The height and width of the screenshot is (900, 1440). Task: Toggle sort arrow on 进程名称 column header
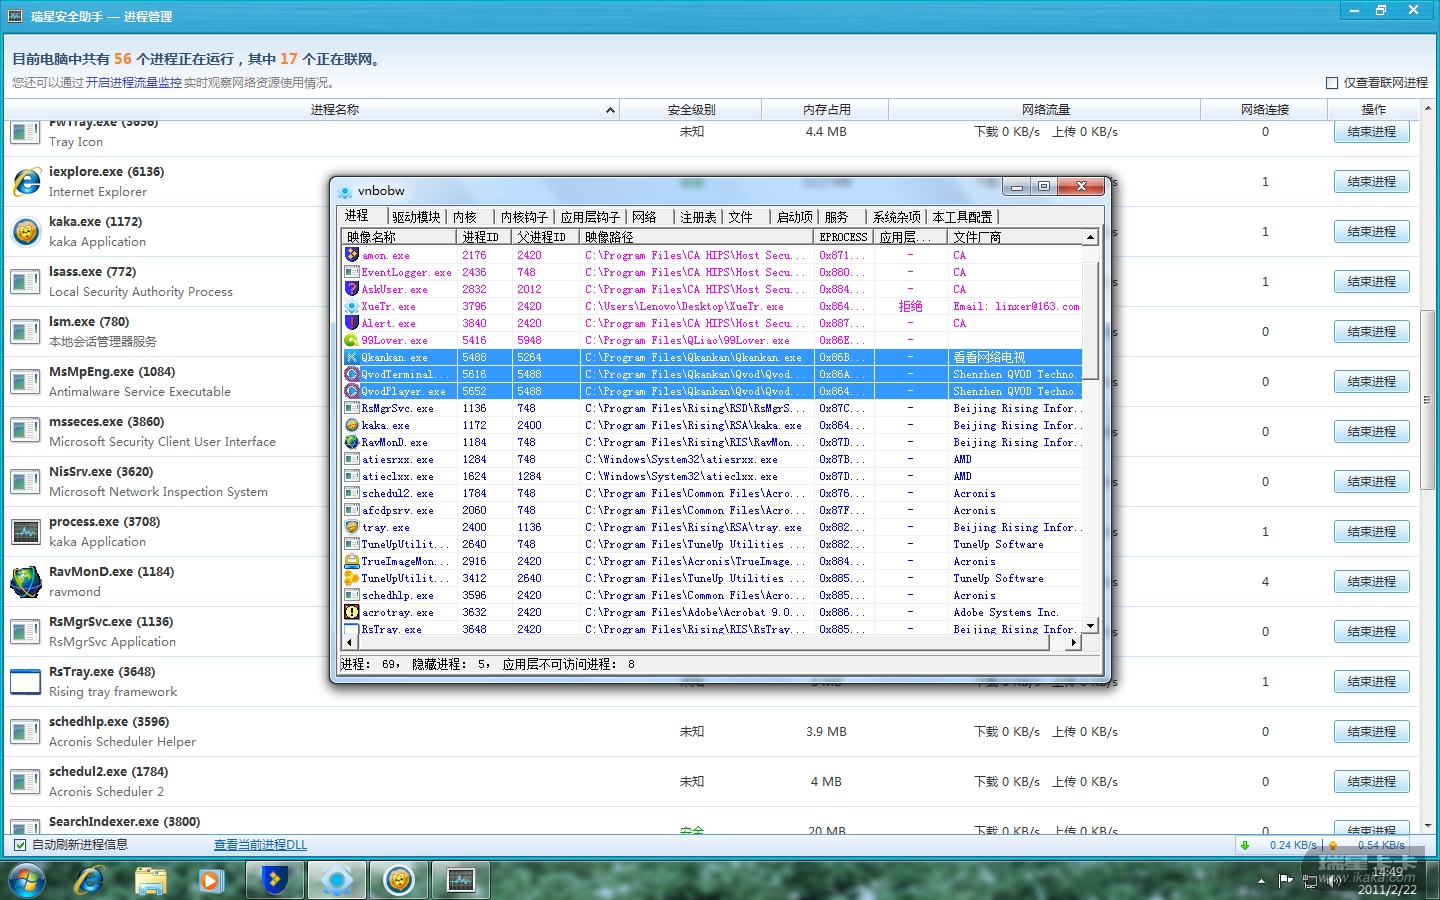[610, 110]
